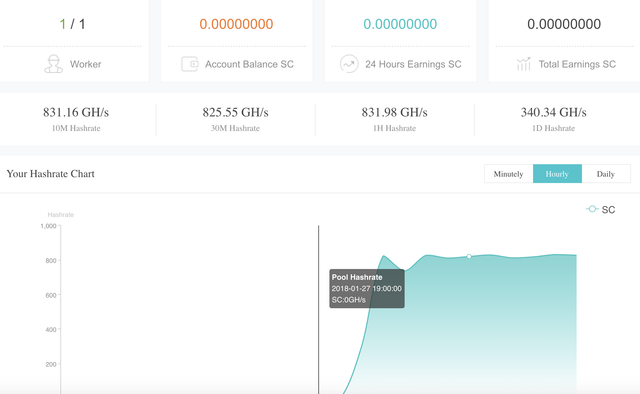The height and width of the screenshot is (394, 640).
Task: Click the 1H Hashrate label
Action: 394,128
